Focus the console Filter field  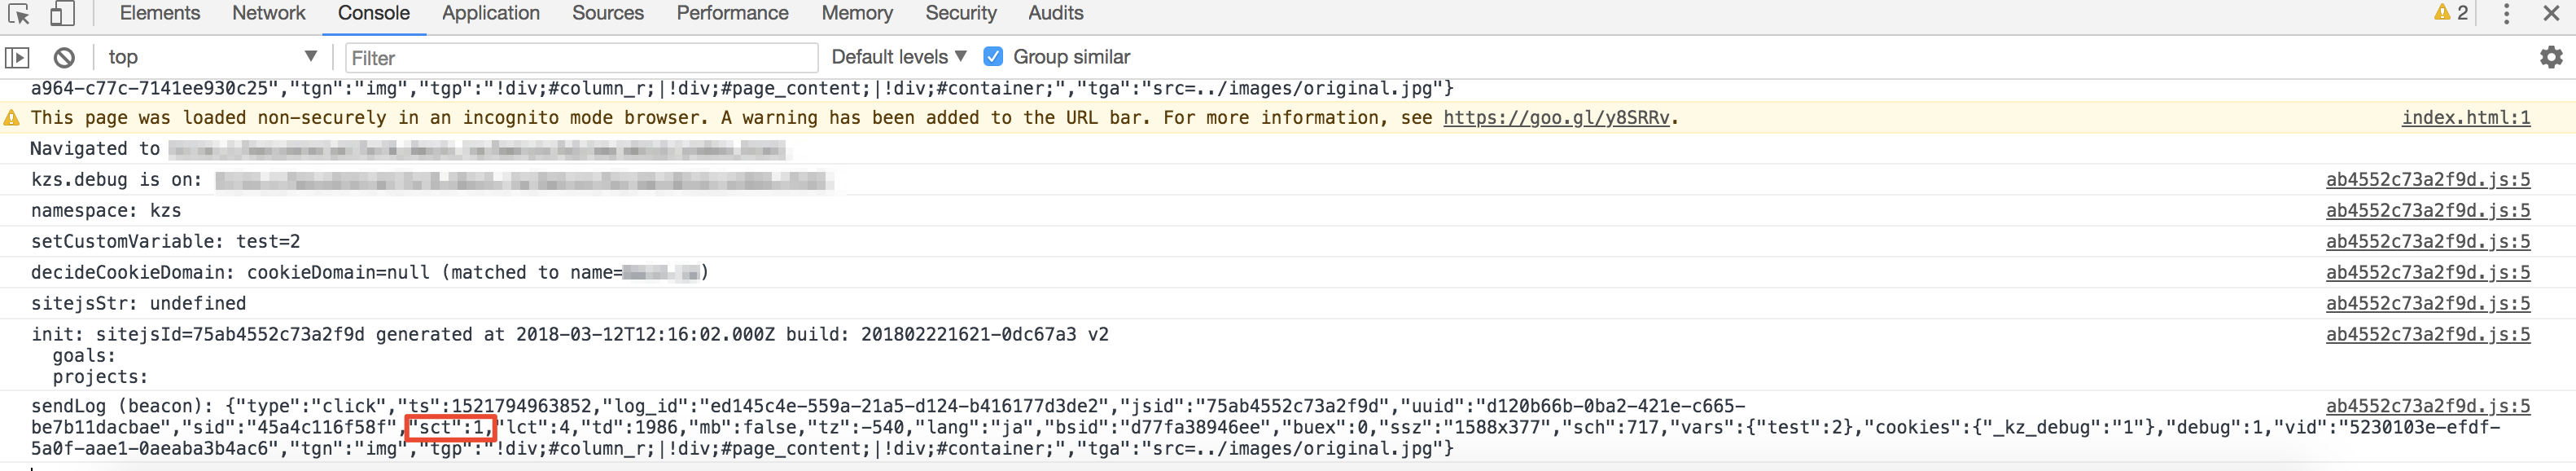(x=581, y=58)
